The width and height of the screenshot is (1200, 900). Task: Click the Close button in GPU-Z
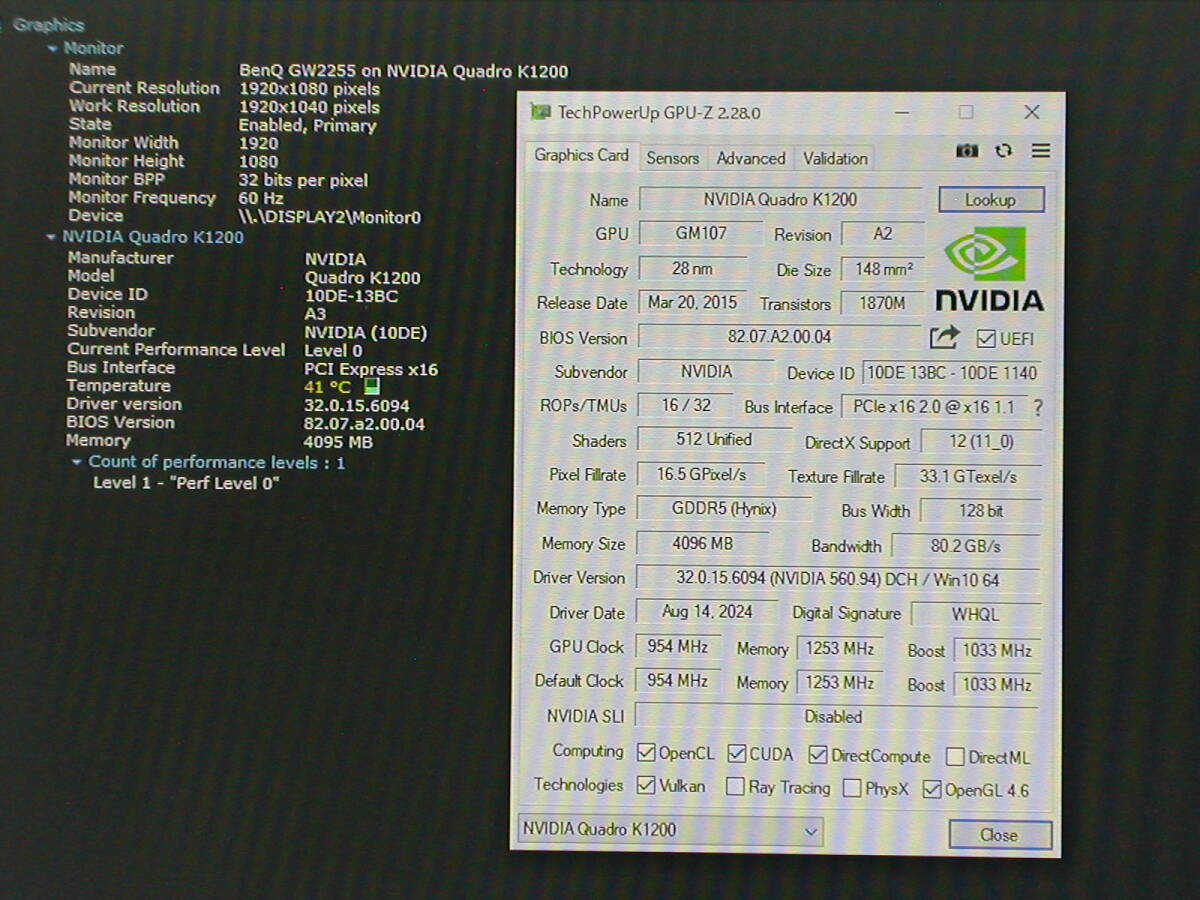pos(999,835)
